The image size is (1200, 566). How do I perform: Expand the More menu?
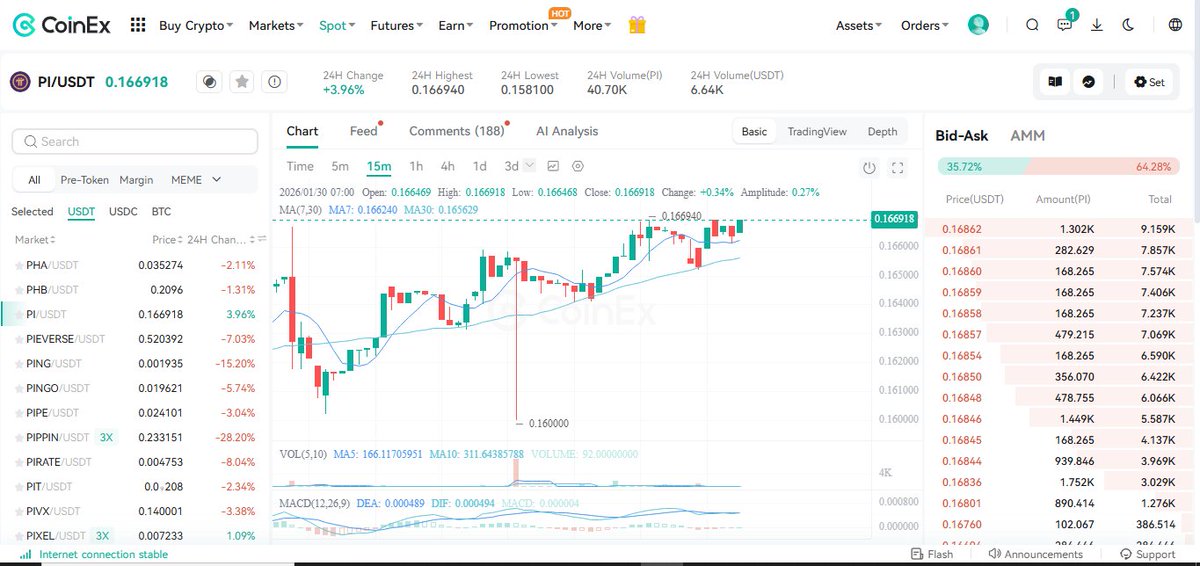(x=592, y=25)
